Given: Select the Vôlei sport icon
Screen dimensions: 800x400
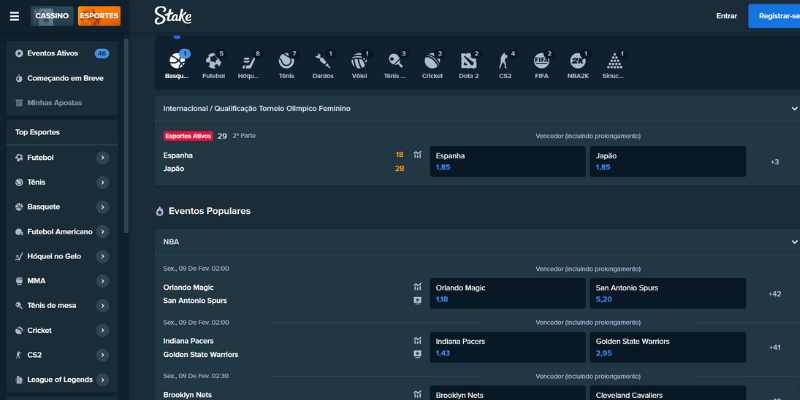Looking at the screenshot, I should 359,65.
